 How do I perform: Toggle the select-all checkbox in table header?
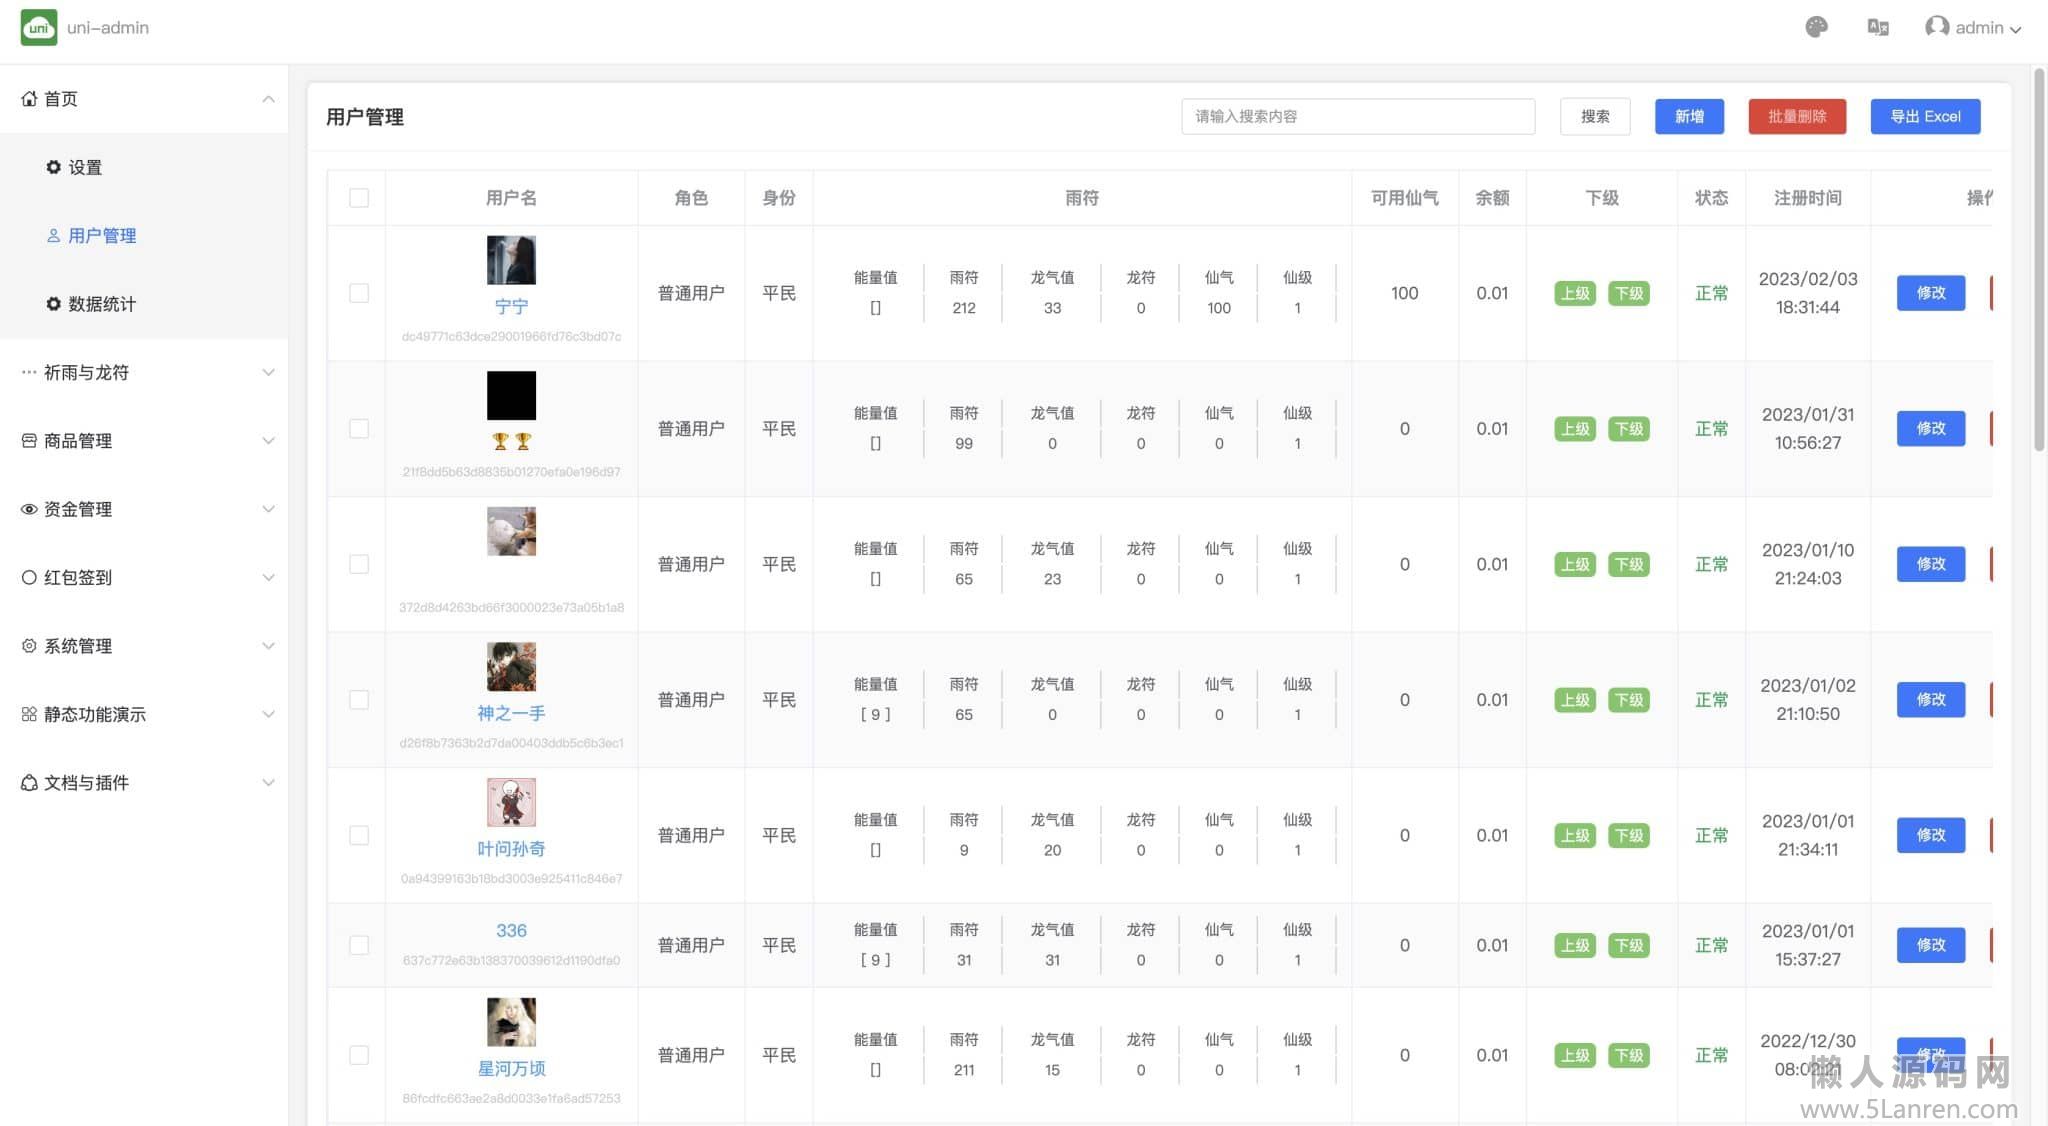click(x=359, y=198)
